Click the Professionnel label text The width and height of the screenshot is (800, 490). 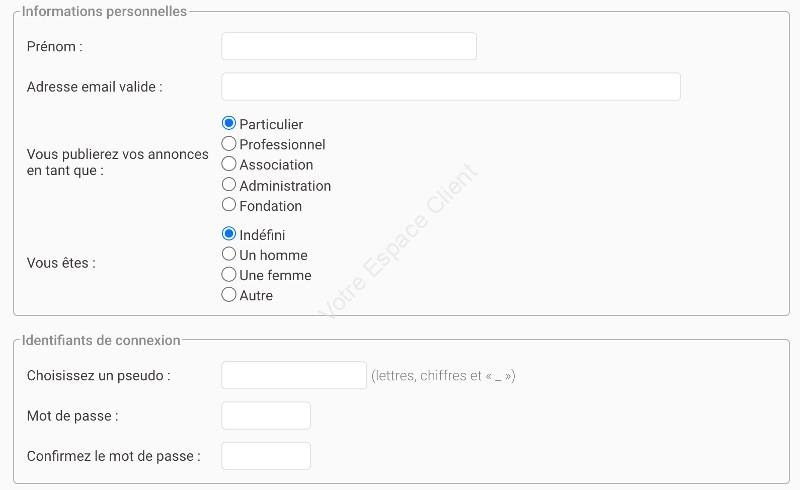point(282,144)
